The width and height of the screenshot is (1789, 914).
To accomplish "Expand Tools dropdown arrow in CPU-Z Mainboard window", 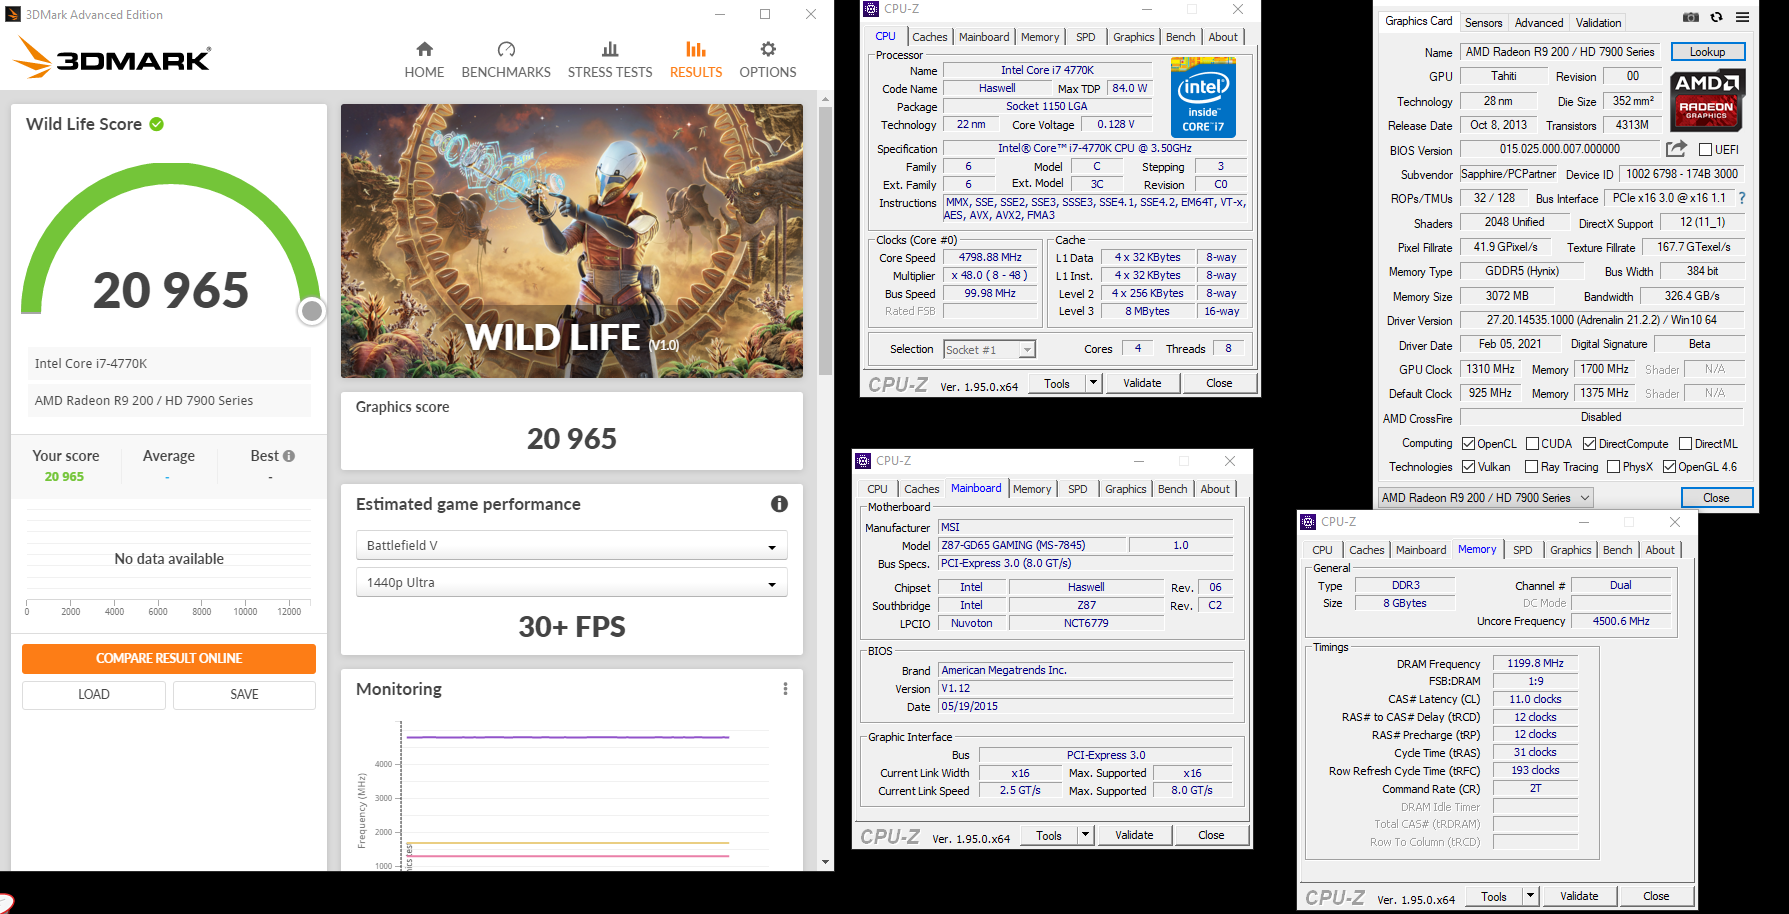I will 1085,835.
